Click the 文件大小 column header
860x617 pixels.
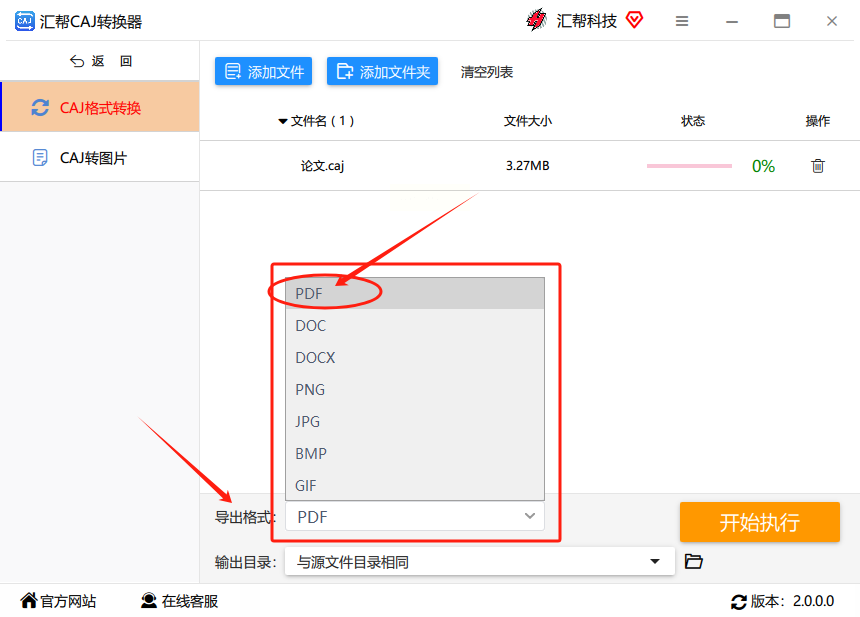[528, 121]
